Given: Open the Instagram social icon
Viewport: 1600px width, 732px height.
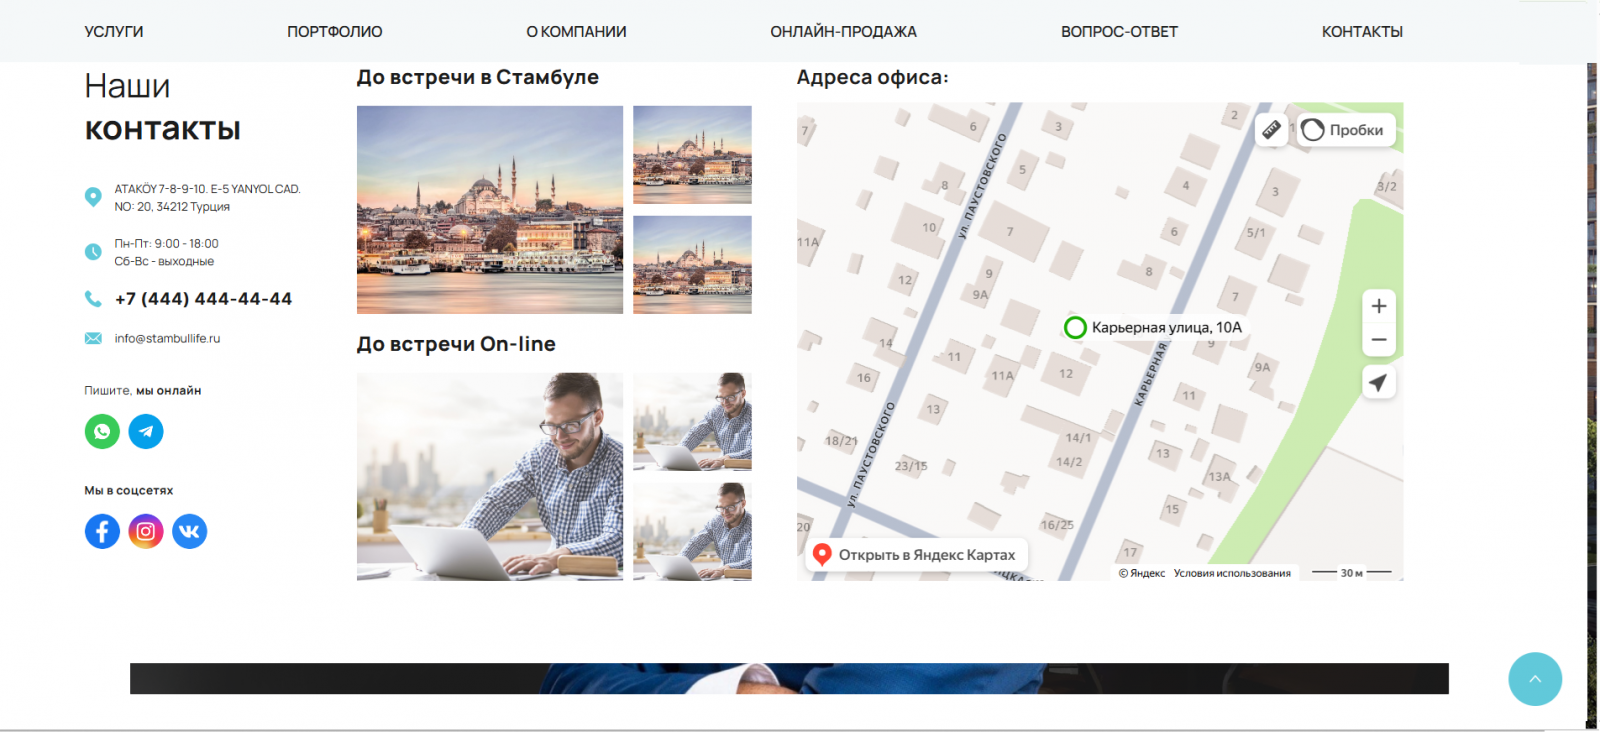Looking at the screenshot, I should click(146, 531).
